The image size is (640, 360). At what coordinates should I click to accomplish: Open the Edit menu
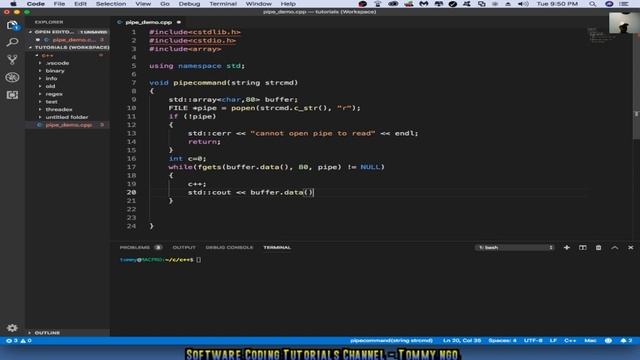click(x=80, y=4)
